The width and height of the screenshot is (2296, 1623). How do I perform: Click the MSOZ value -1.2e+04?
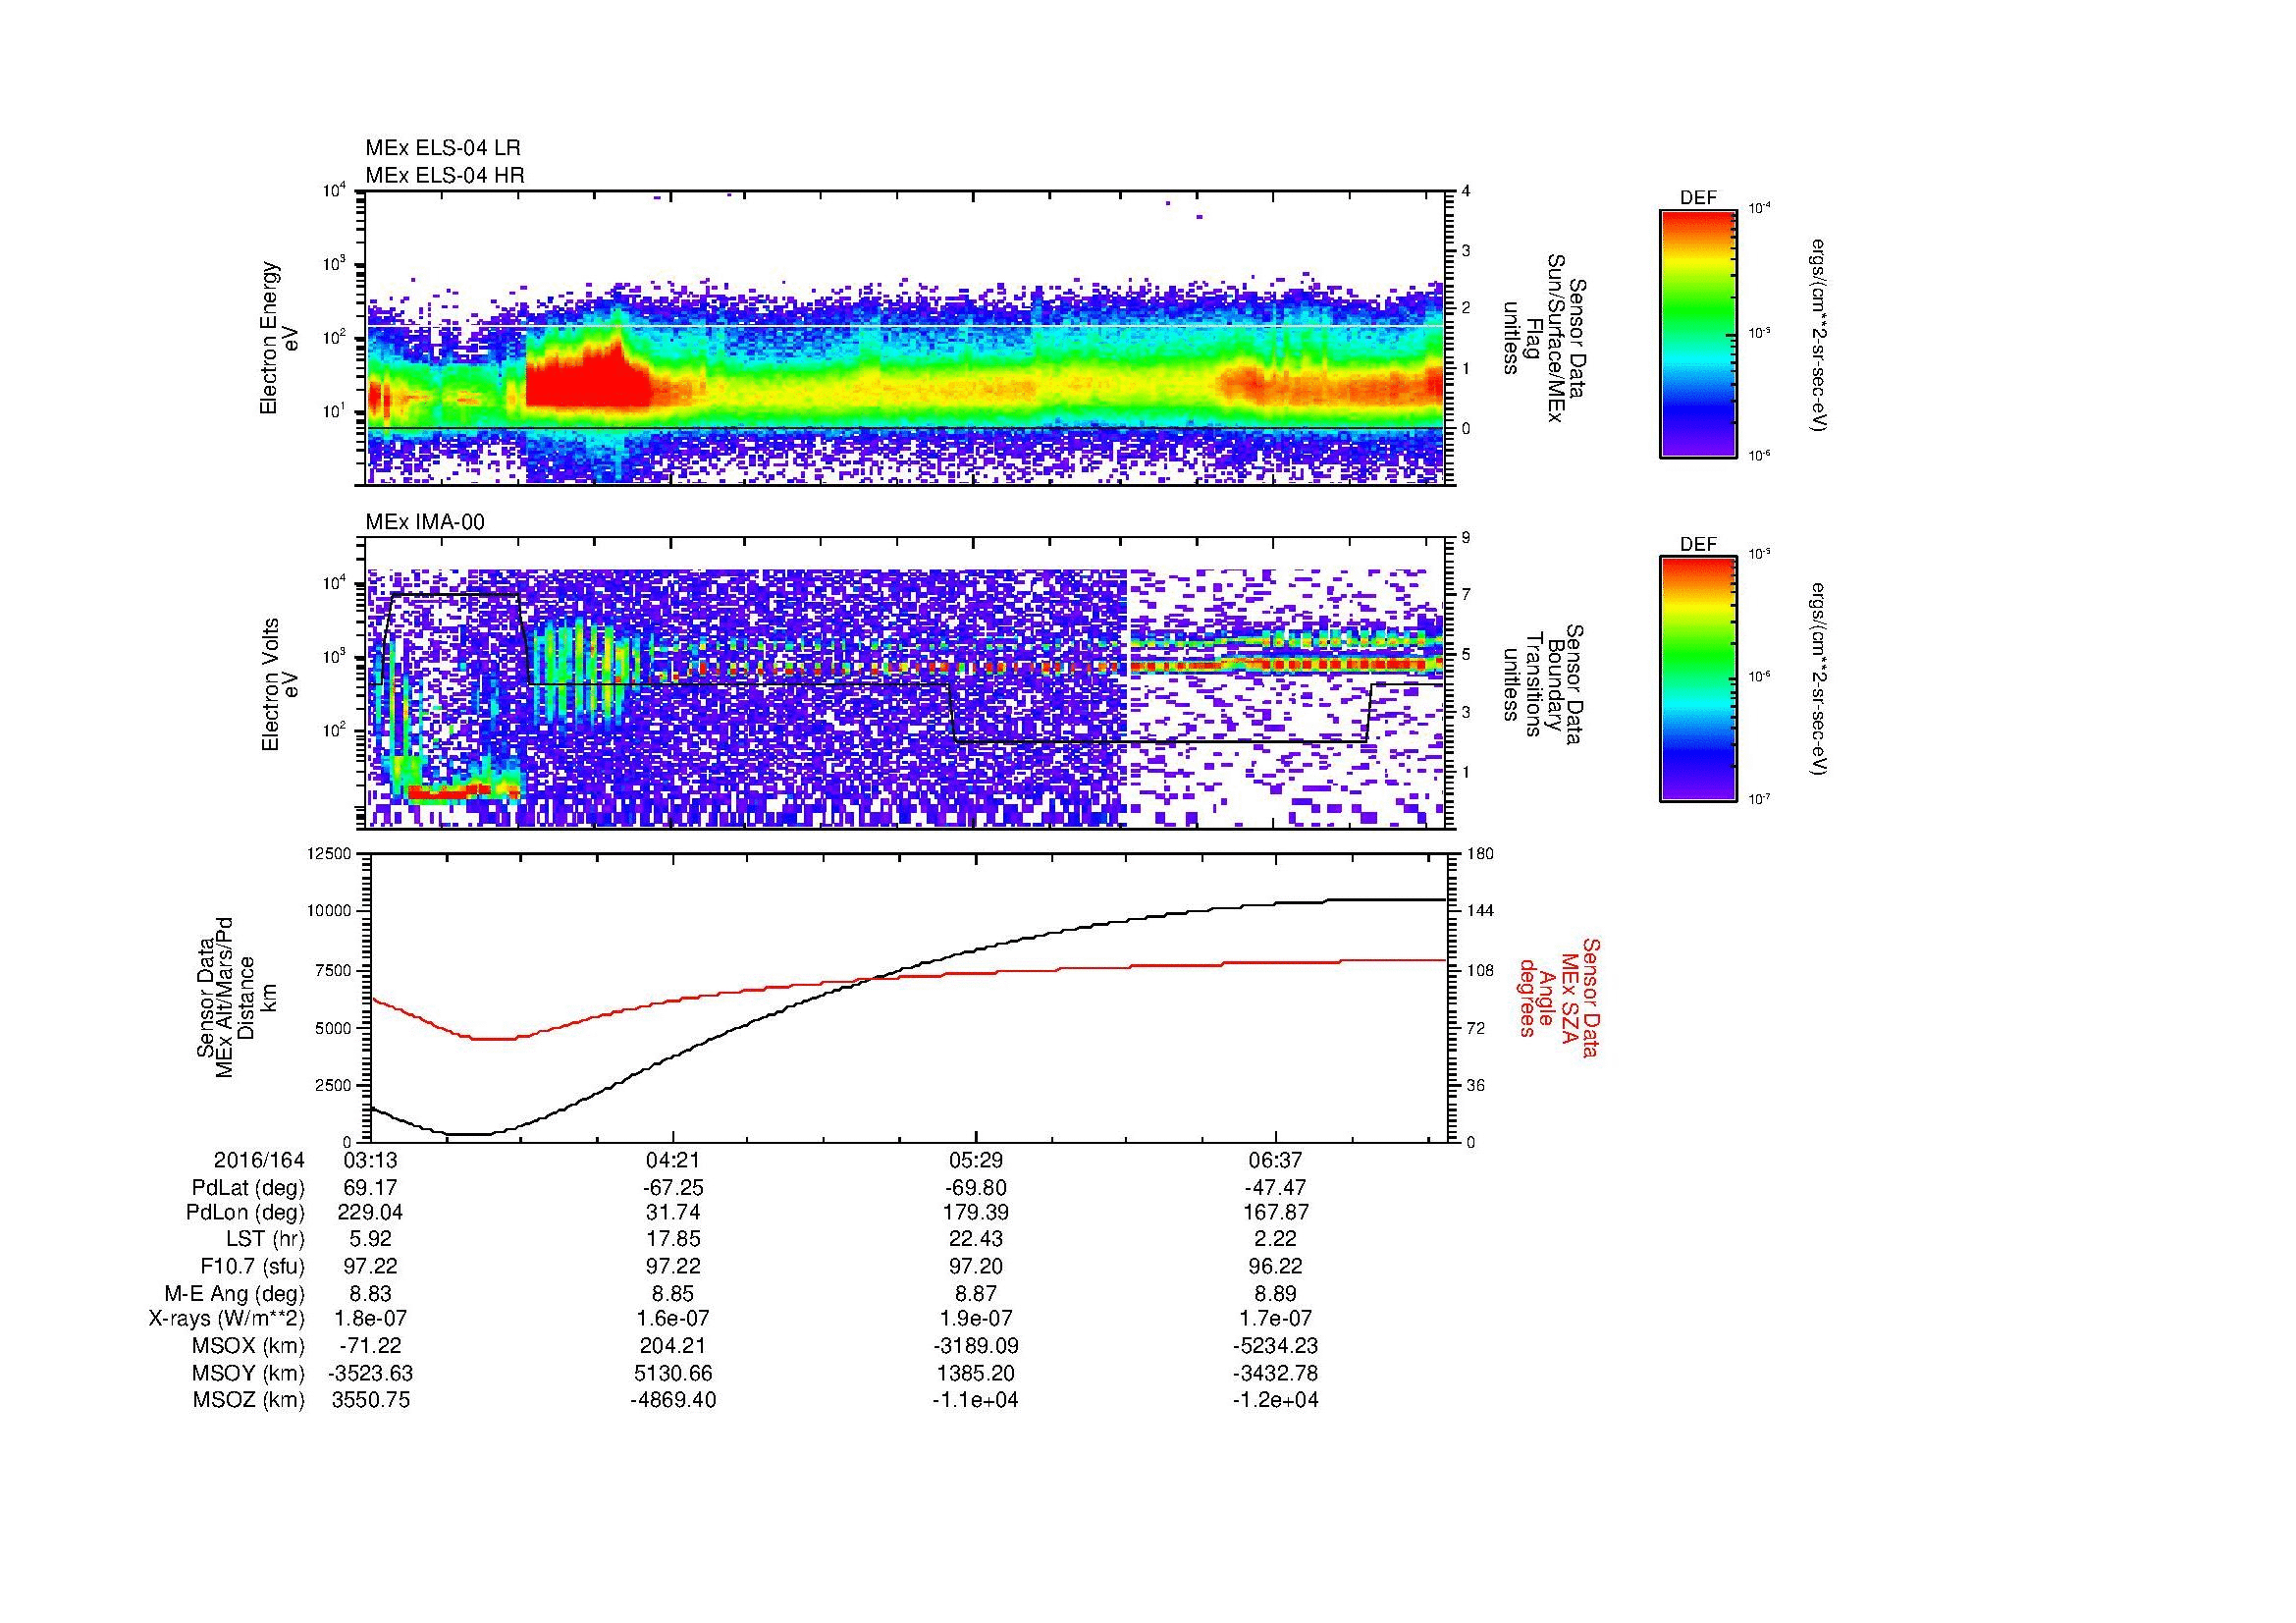point(1276,1400)
